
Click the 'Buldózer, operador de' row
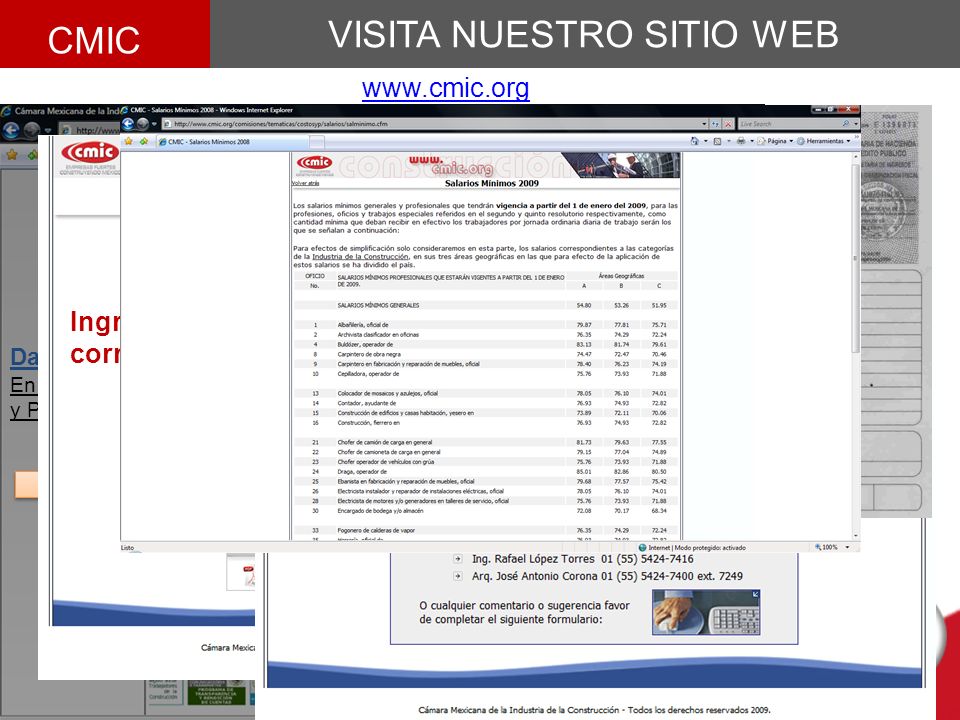[486, 345]
